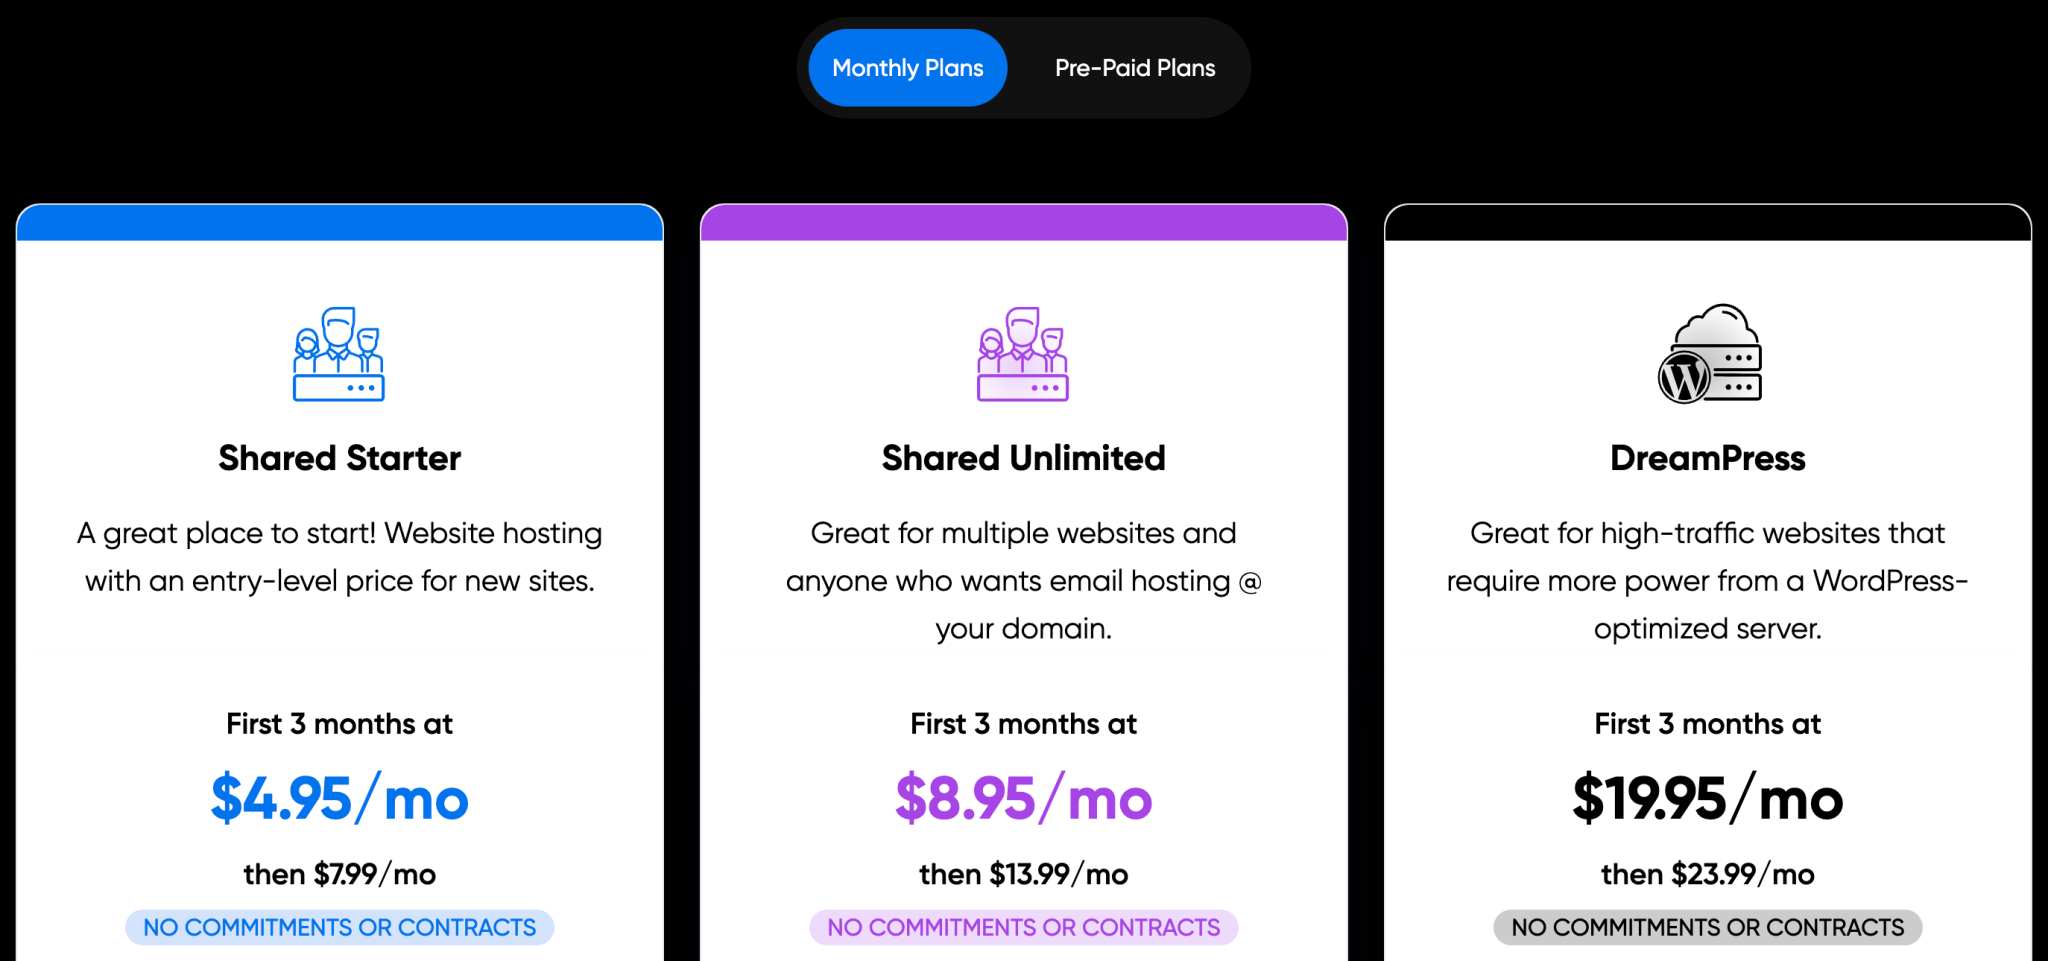The width and height of the screenshot is (2048, 961).
Task: Click the Shared Starter plan title
Action: pos(339,457)
